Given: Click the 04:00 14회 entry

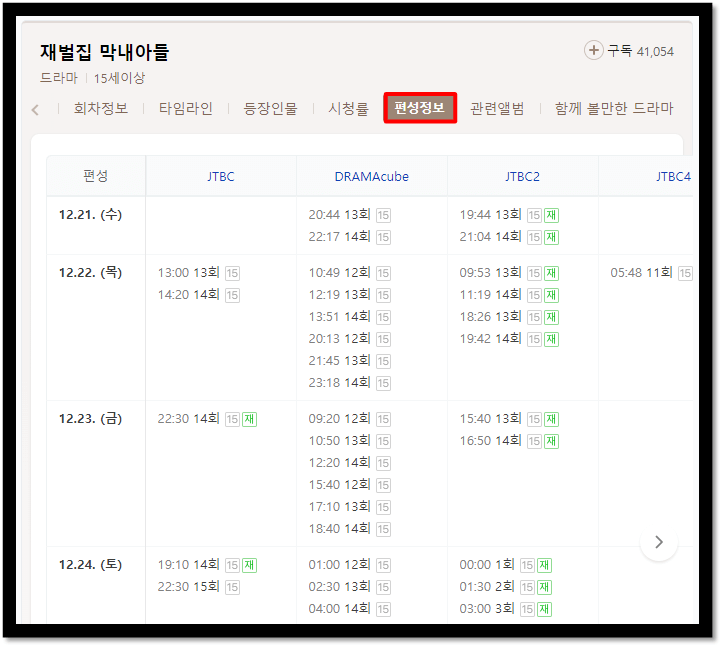Looking at the screenshot, I should pos(349,610).
